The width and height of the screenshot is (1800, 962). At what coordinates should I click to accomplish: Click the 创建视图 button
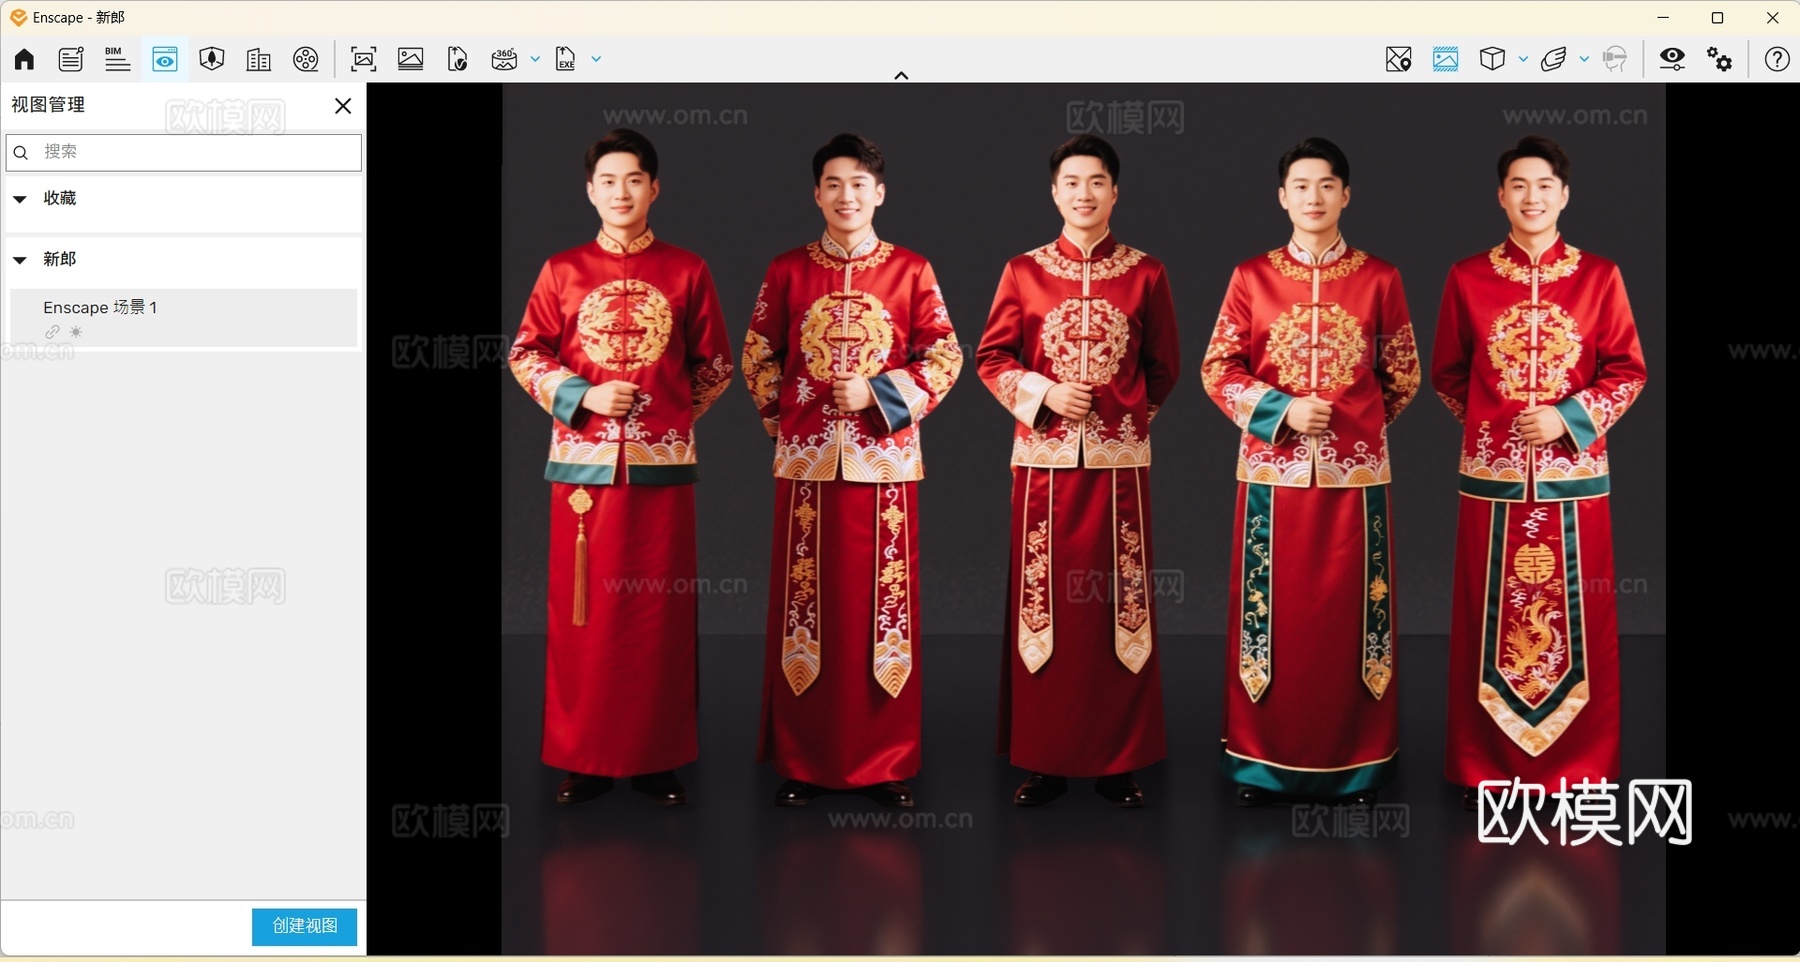tap(304, 926)
